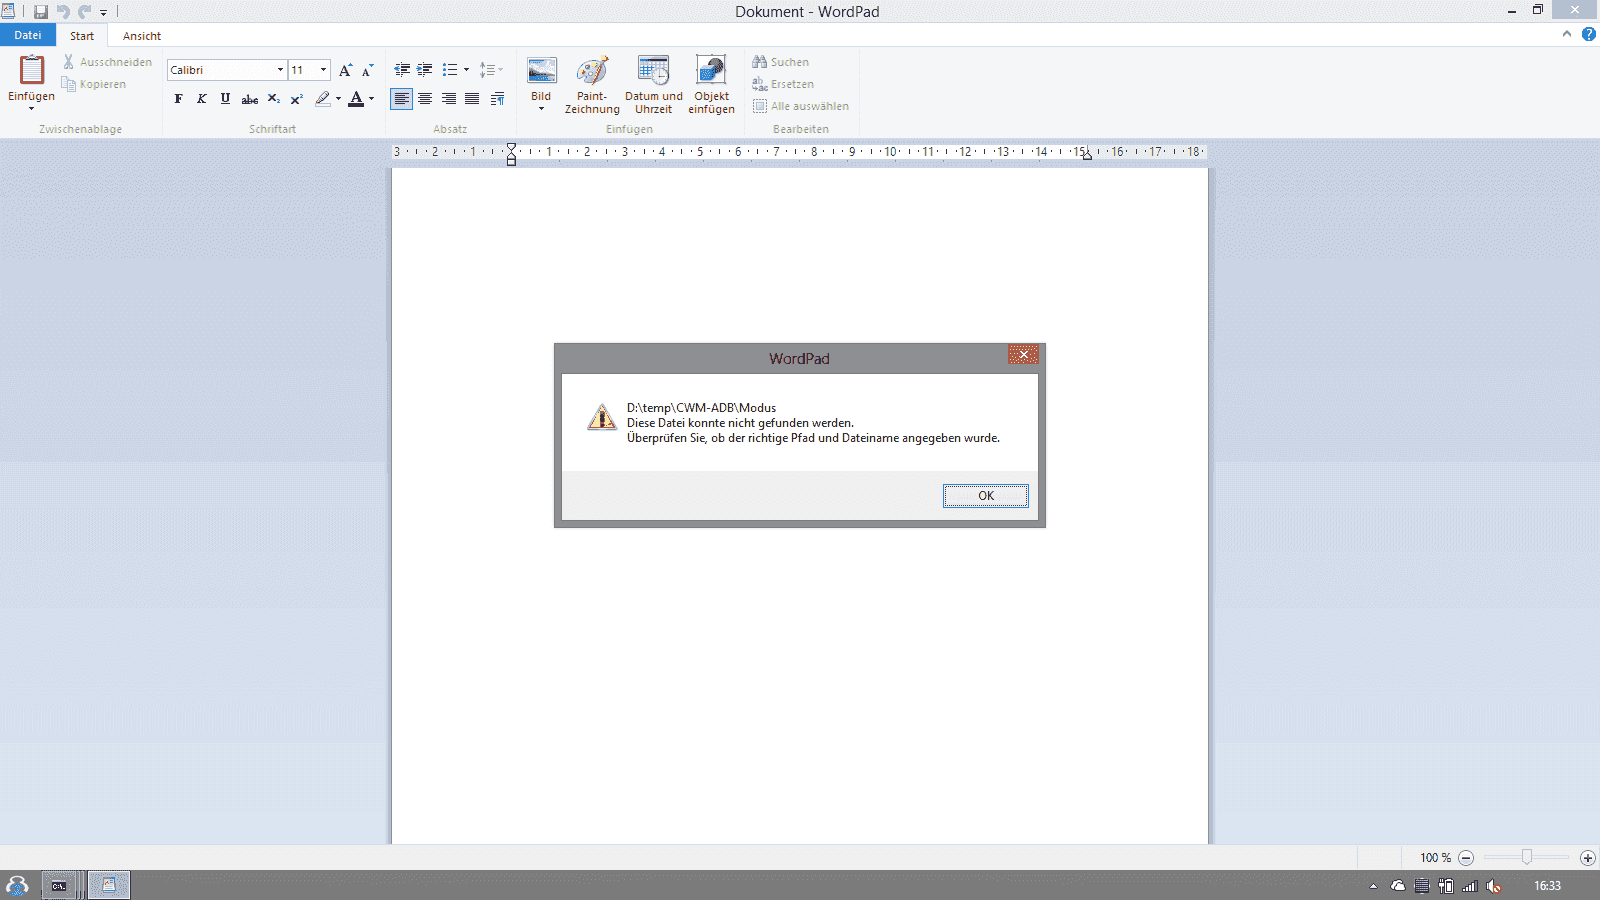Screen dimensions: 1600x900
Task: Click the muted volume tray icon
Action: tap(1494, 886)
